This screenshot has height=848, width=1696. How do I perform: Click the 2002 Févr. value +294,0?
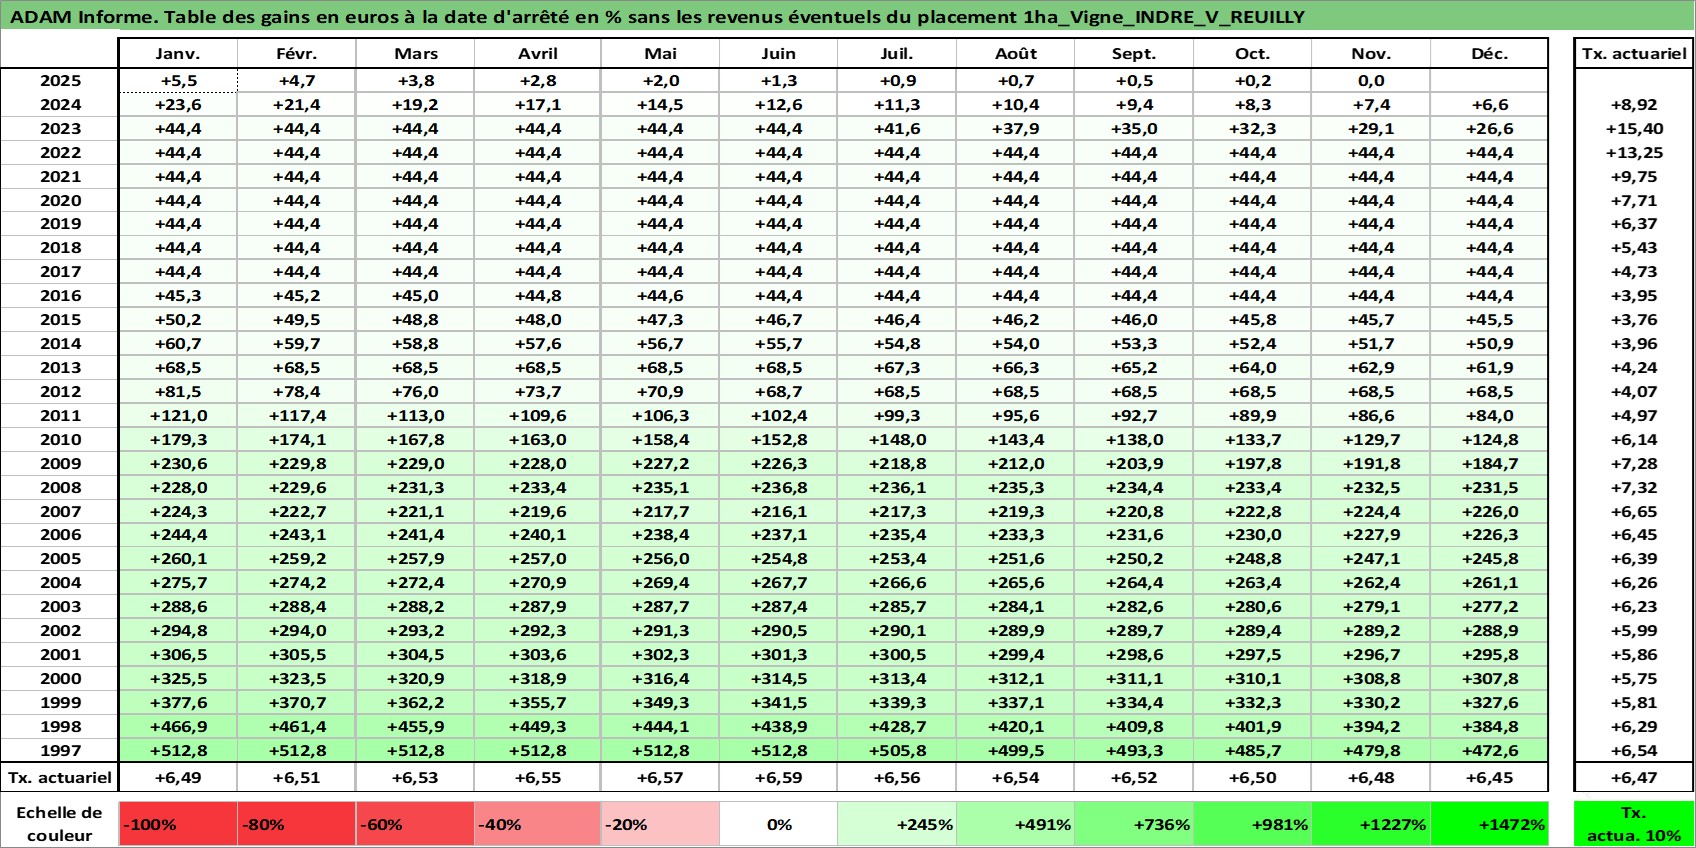(297, 630)
